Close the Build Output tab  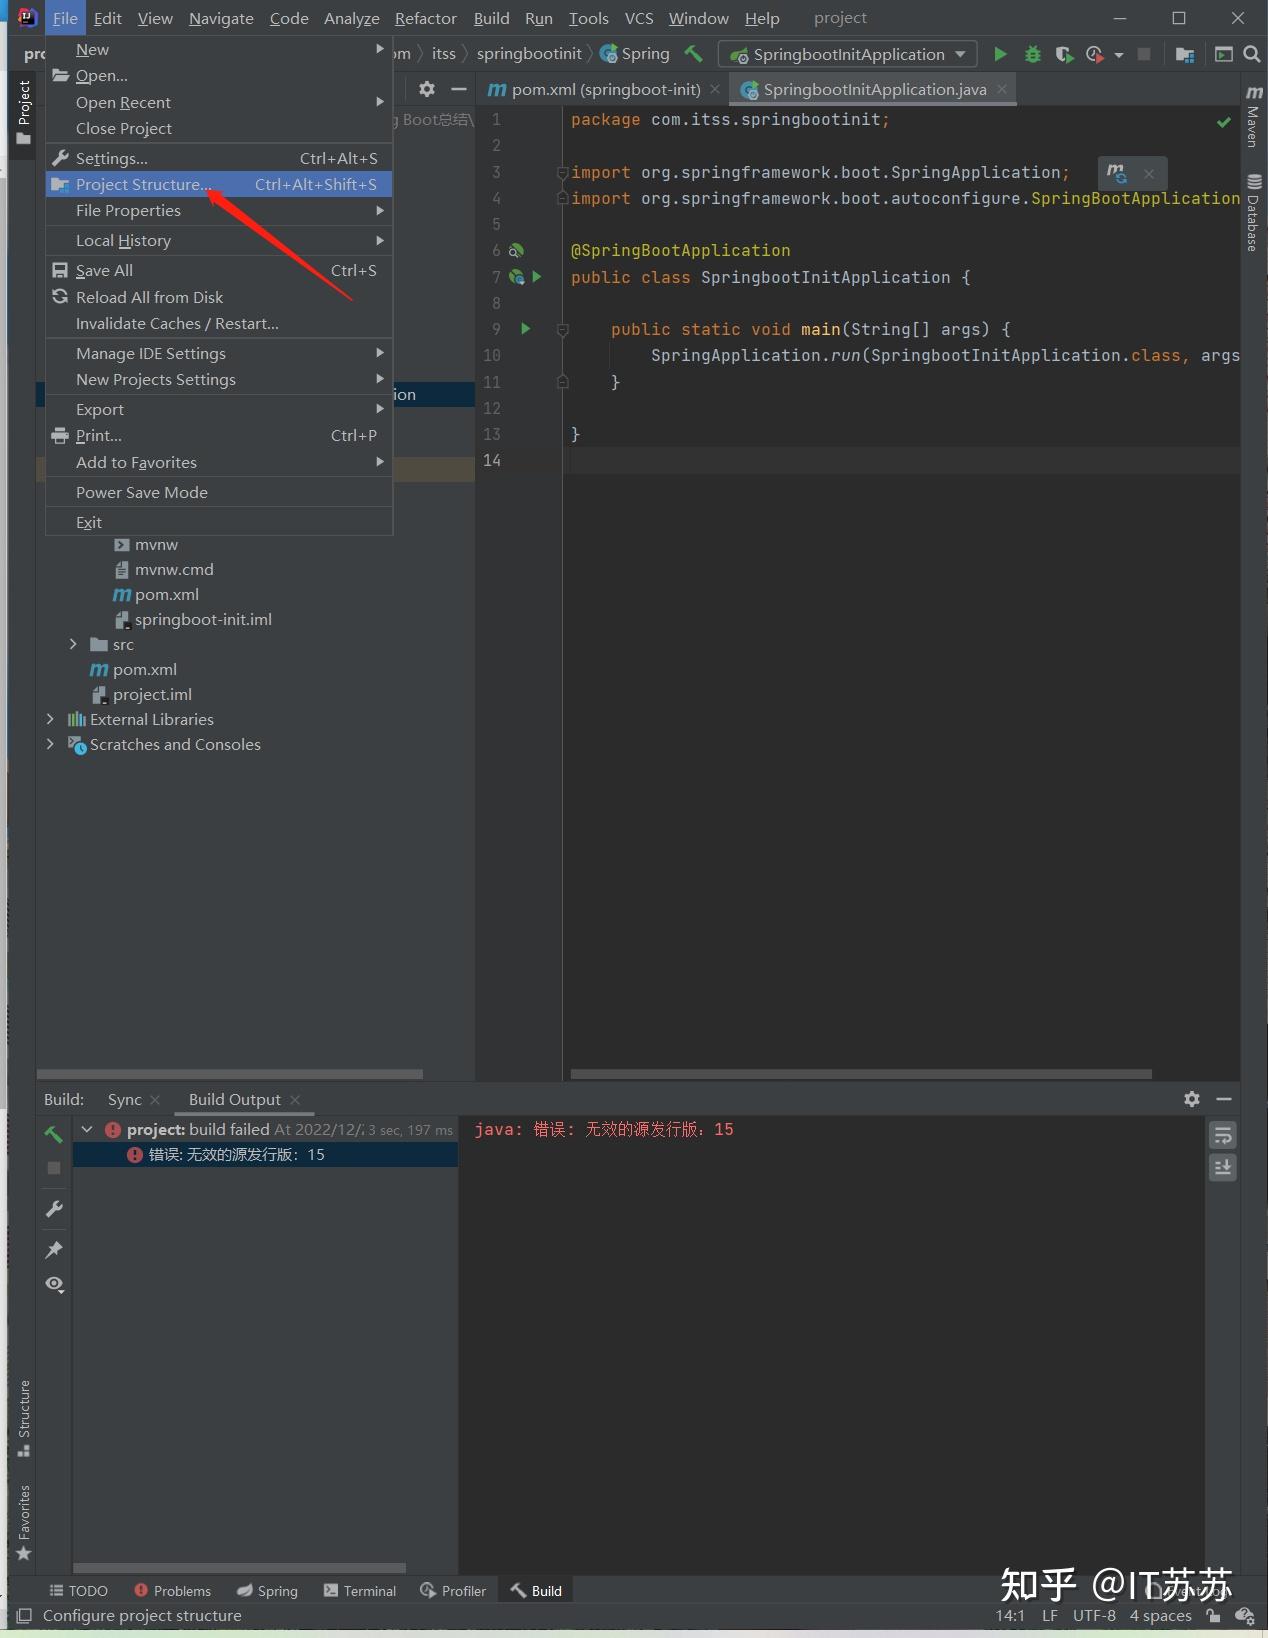pos(295,1100)
